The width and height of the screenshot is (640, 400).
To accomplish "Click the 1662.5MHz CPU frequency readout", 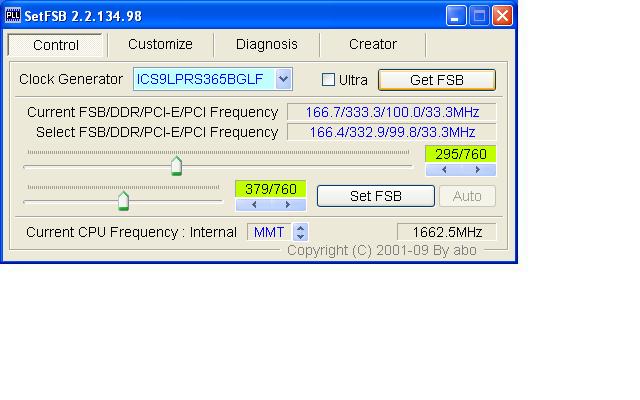I will coord(447,232).
